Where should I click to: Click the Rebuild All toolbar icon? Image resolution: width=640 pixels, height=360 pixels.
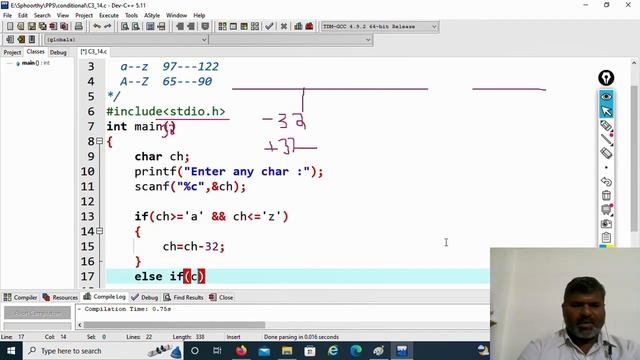255,27
